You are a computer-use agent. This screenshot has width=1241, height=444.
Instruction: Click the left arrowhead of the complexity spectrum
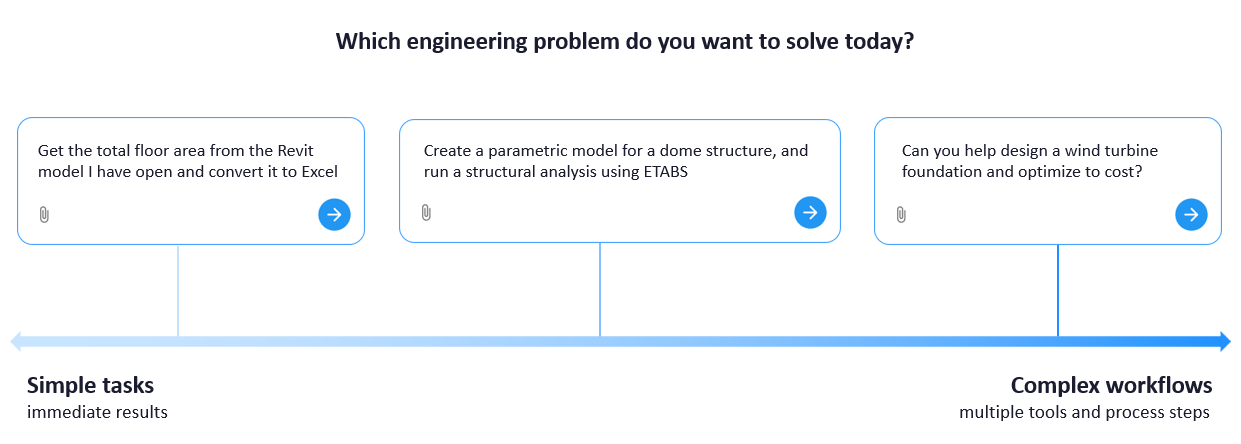click(x=16, y=342)
